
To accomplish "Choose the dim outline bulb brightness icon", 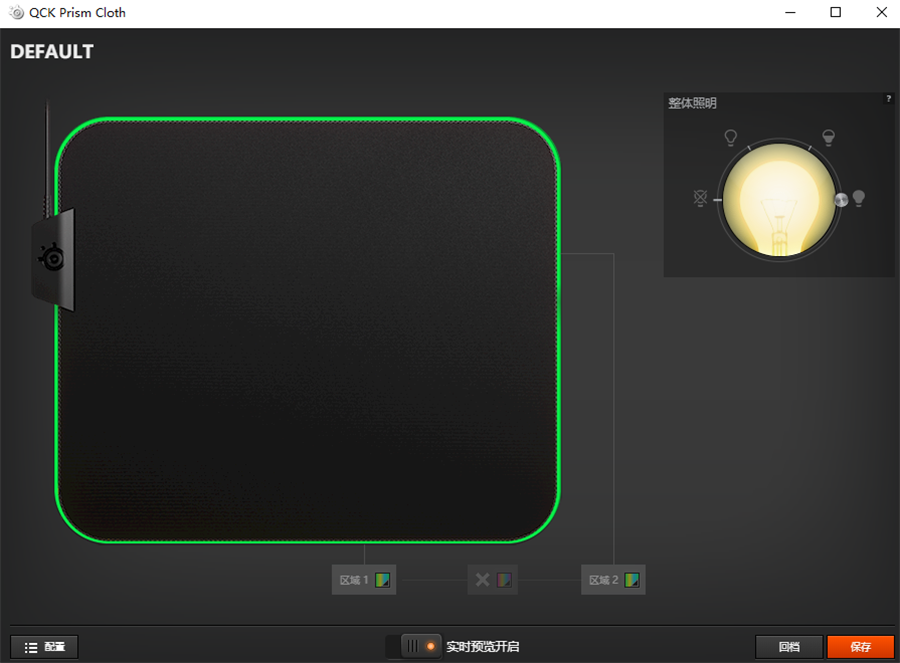I will click(x=730, y=137).
